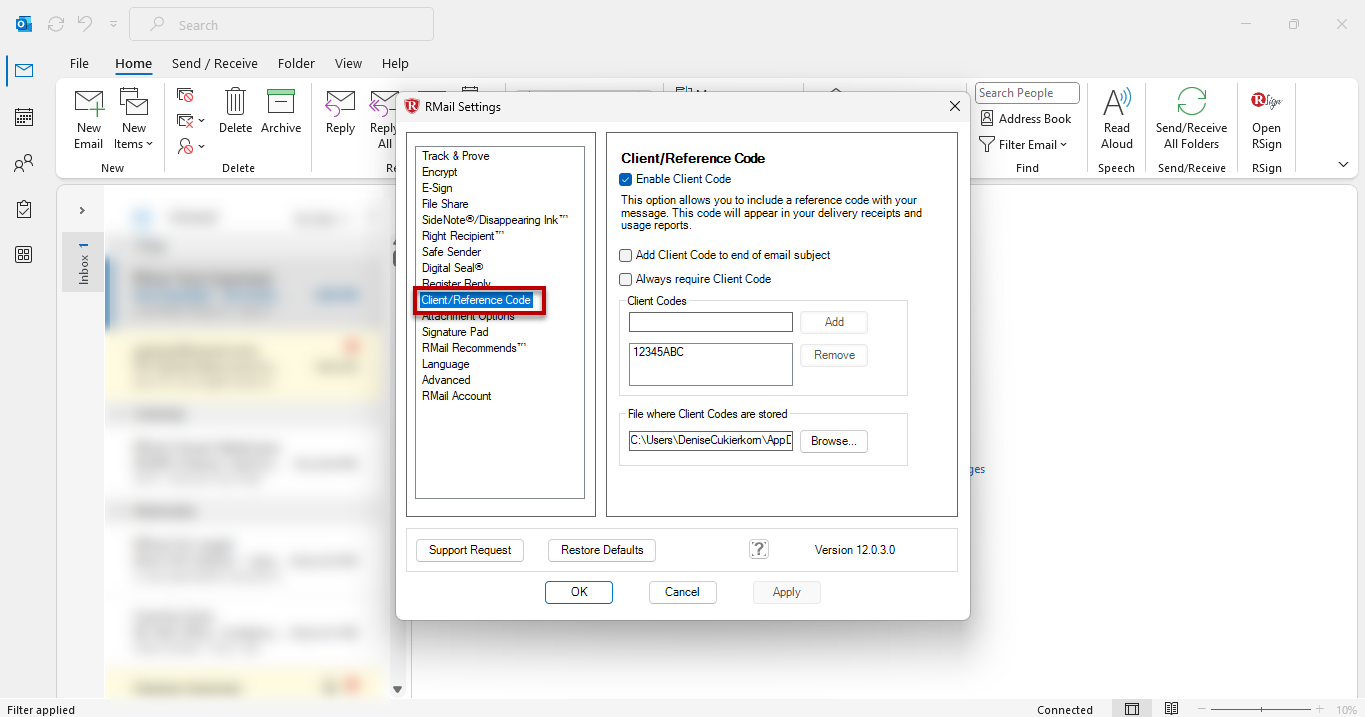1365x717 pixels.
Task: Open the Folder ribbon tab
Action: (296, 63)
